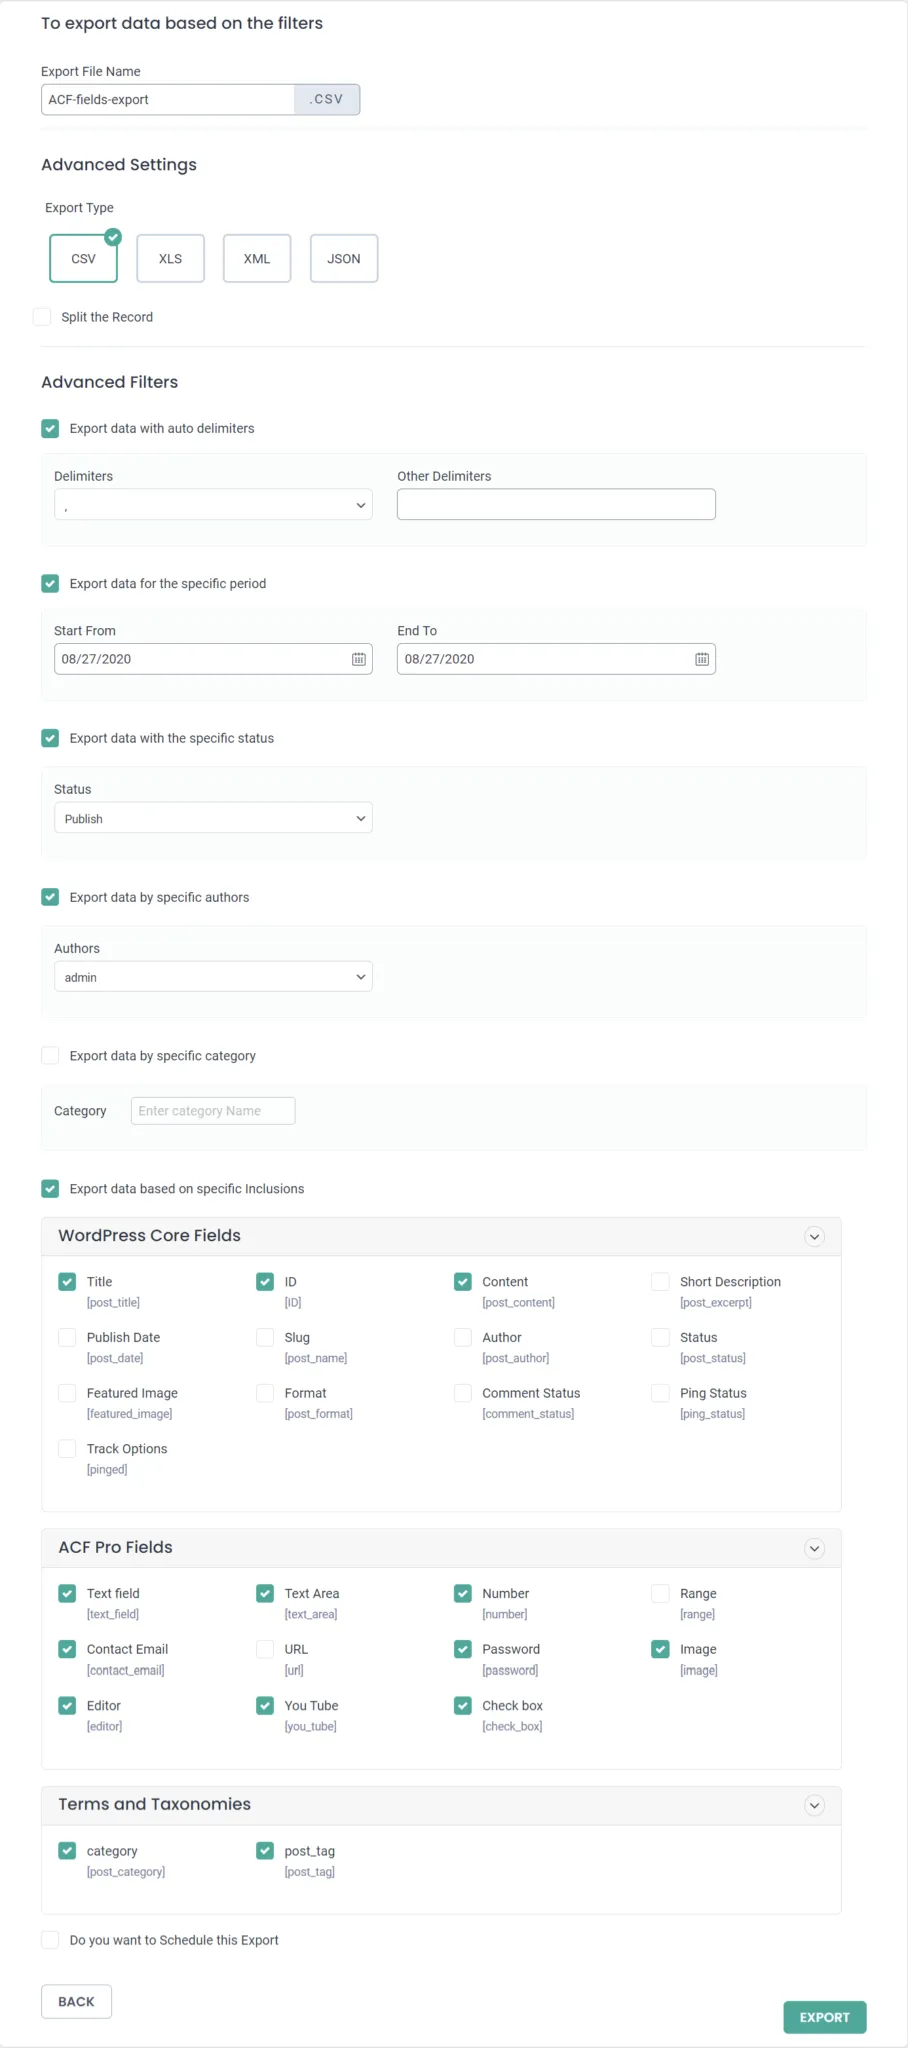908x2048 pixels.
Task: Collapse the WordPress Core Fields section chevron
Action: [x=814, y=1237]
